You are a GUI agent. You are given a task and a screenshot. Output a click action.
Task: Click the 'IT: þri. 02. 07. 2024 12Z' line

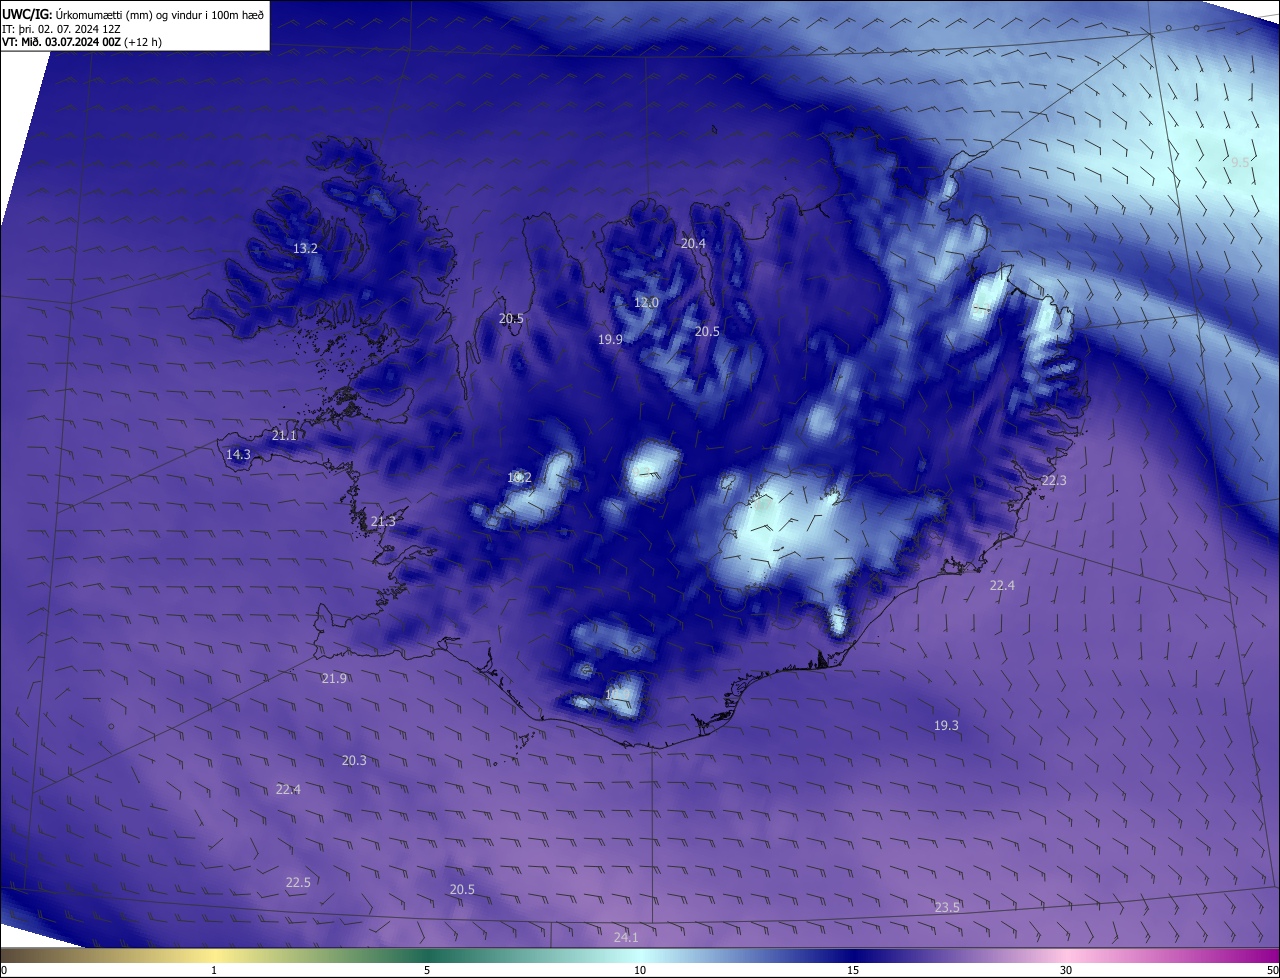click(x=61, y=28)
